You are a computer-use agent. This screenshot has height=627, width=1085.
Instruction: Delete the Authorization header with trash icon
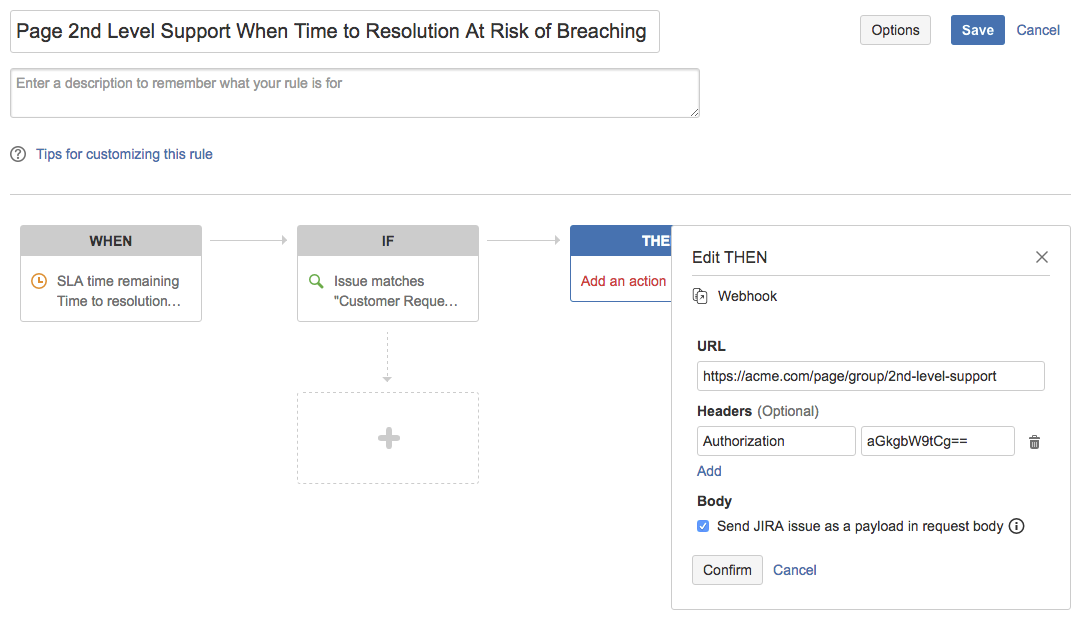pos(1034,442)
